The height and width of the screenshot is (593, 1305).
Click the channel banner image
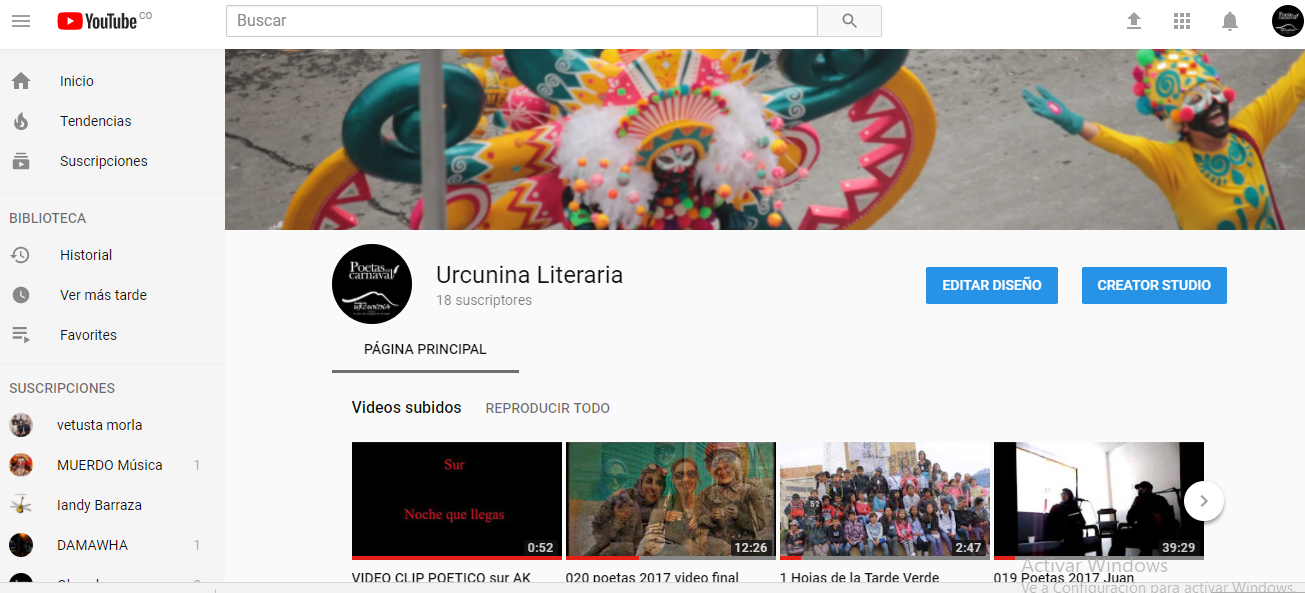click(x=765, y=139)
